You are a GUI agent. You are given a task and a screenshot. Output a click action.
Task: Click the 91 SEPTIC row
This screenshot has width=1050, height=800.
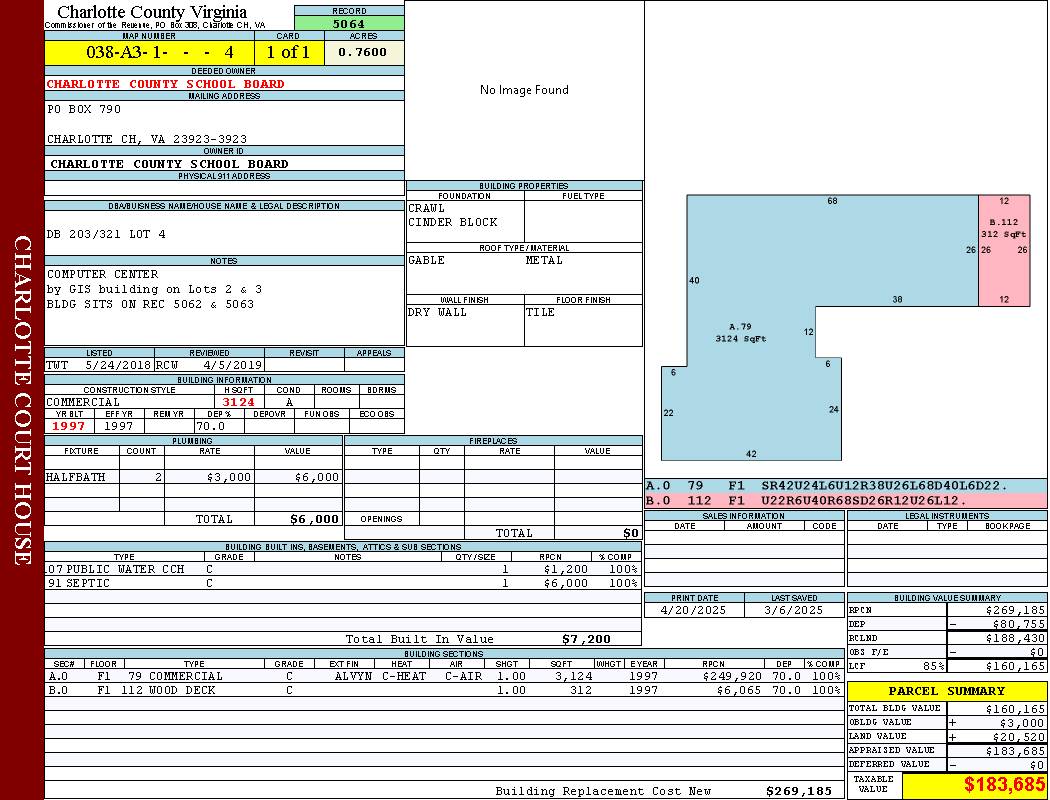pos(343,583)
